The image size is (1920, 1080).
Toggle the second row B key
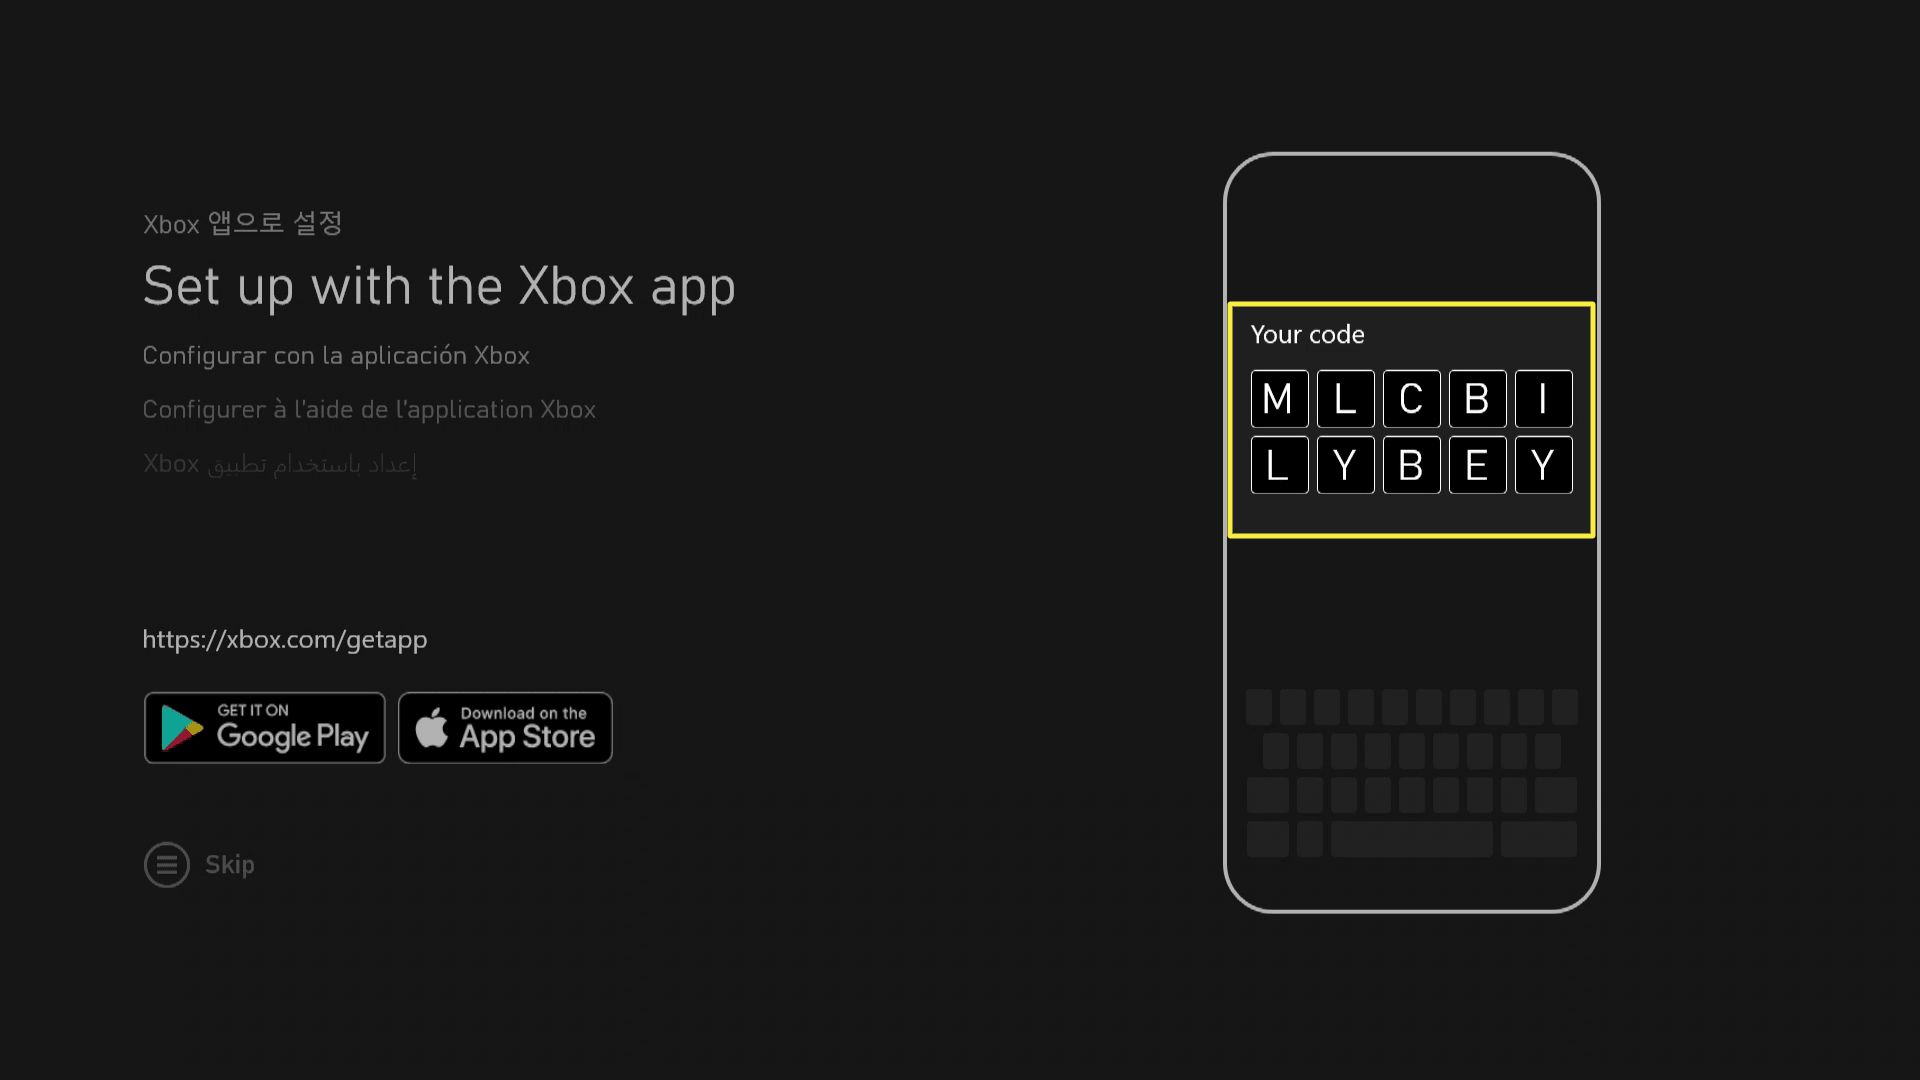pyautogui.click(x=1410, y=465)
